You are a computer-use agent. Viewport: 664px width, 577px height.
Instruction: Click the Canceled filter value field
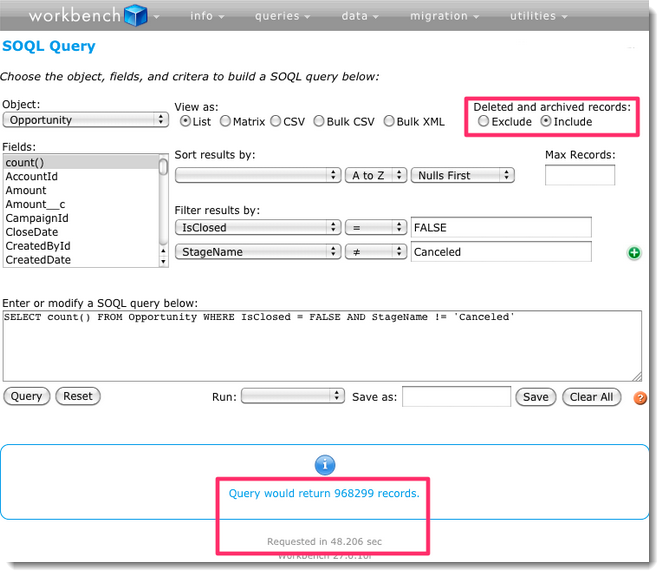click(x=501, y=252)
